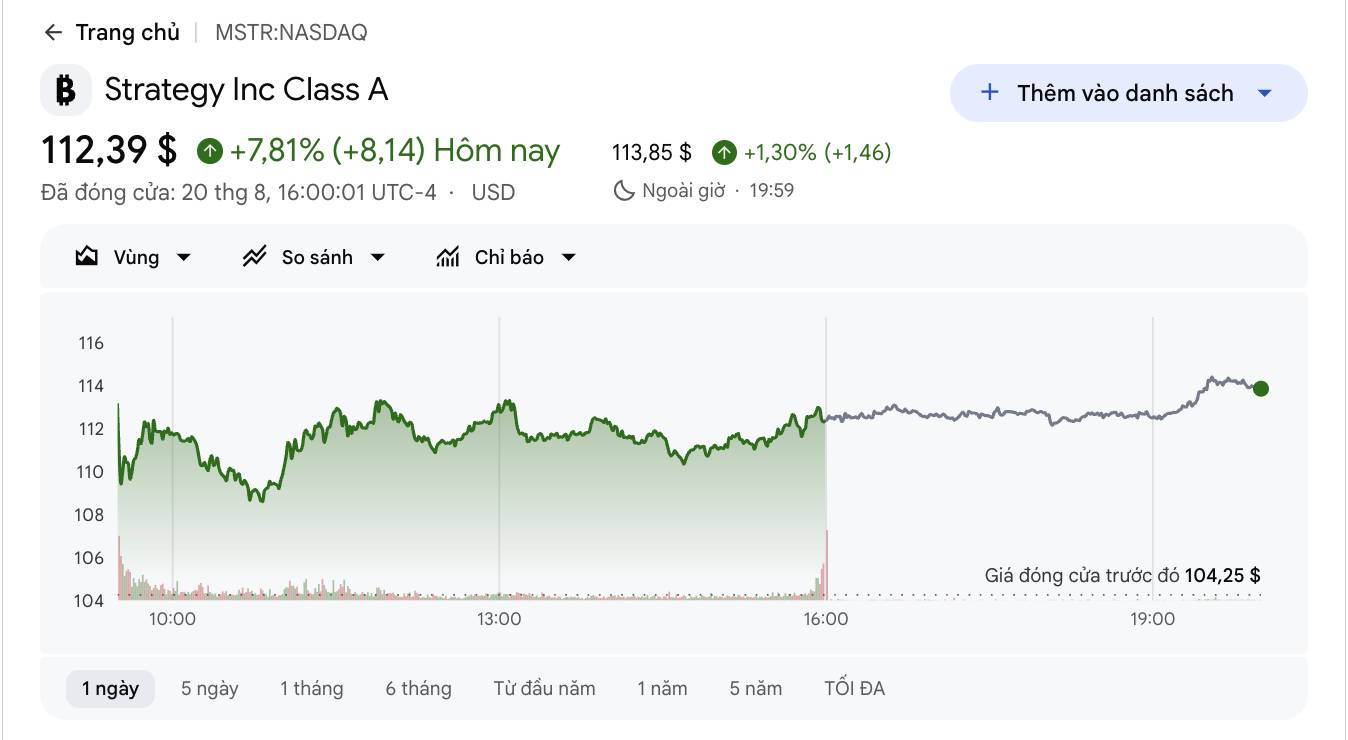This screenshot has height=740, width=1348.
Task: Select the TỐI ĐA range tab
Action: click(x=855, y=688)
